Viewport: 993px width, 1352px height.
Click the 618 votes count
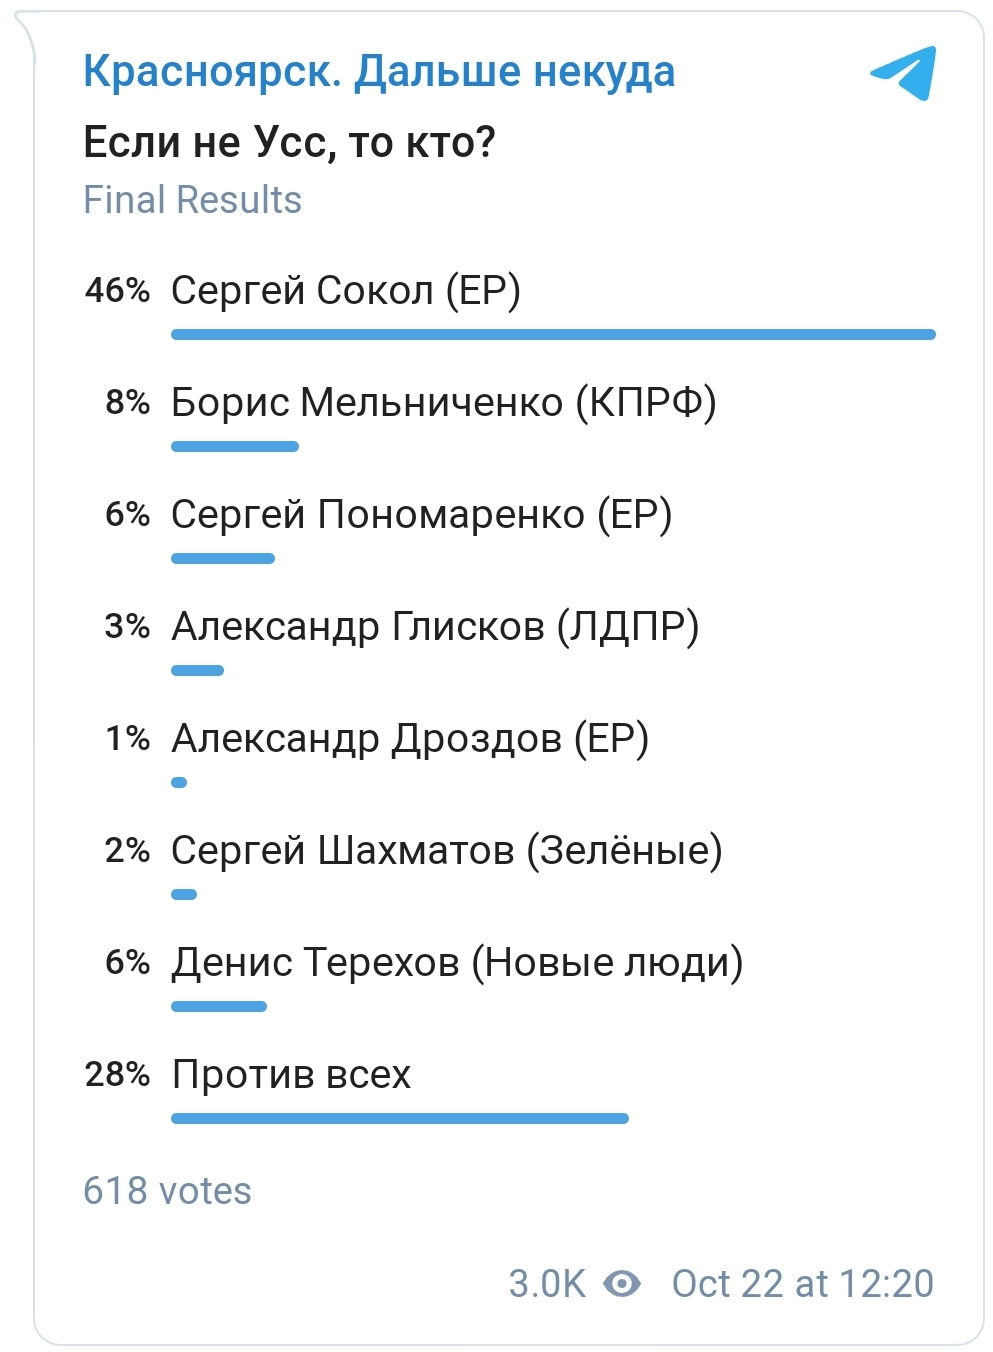click(x=167, y=1191)
